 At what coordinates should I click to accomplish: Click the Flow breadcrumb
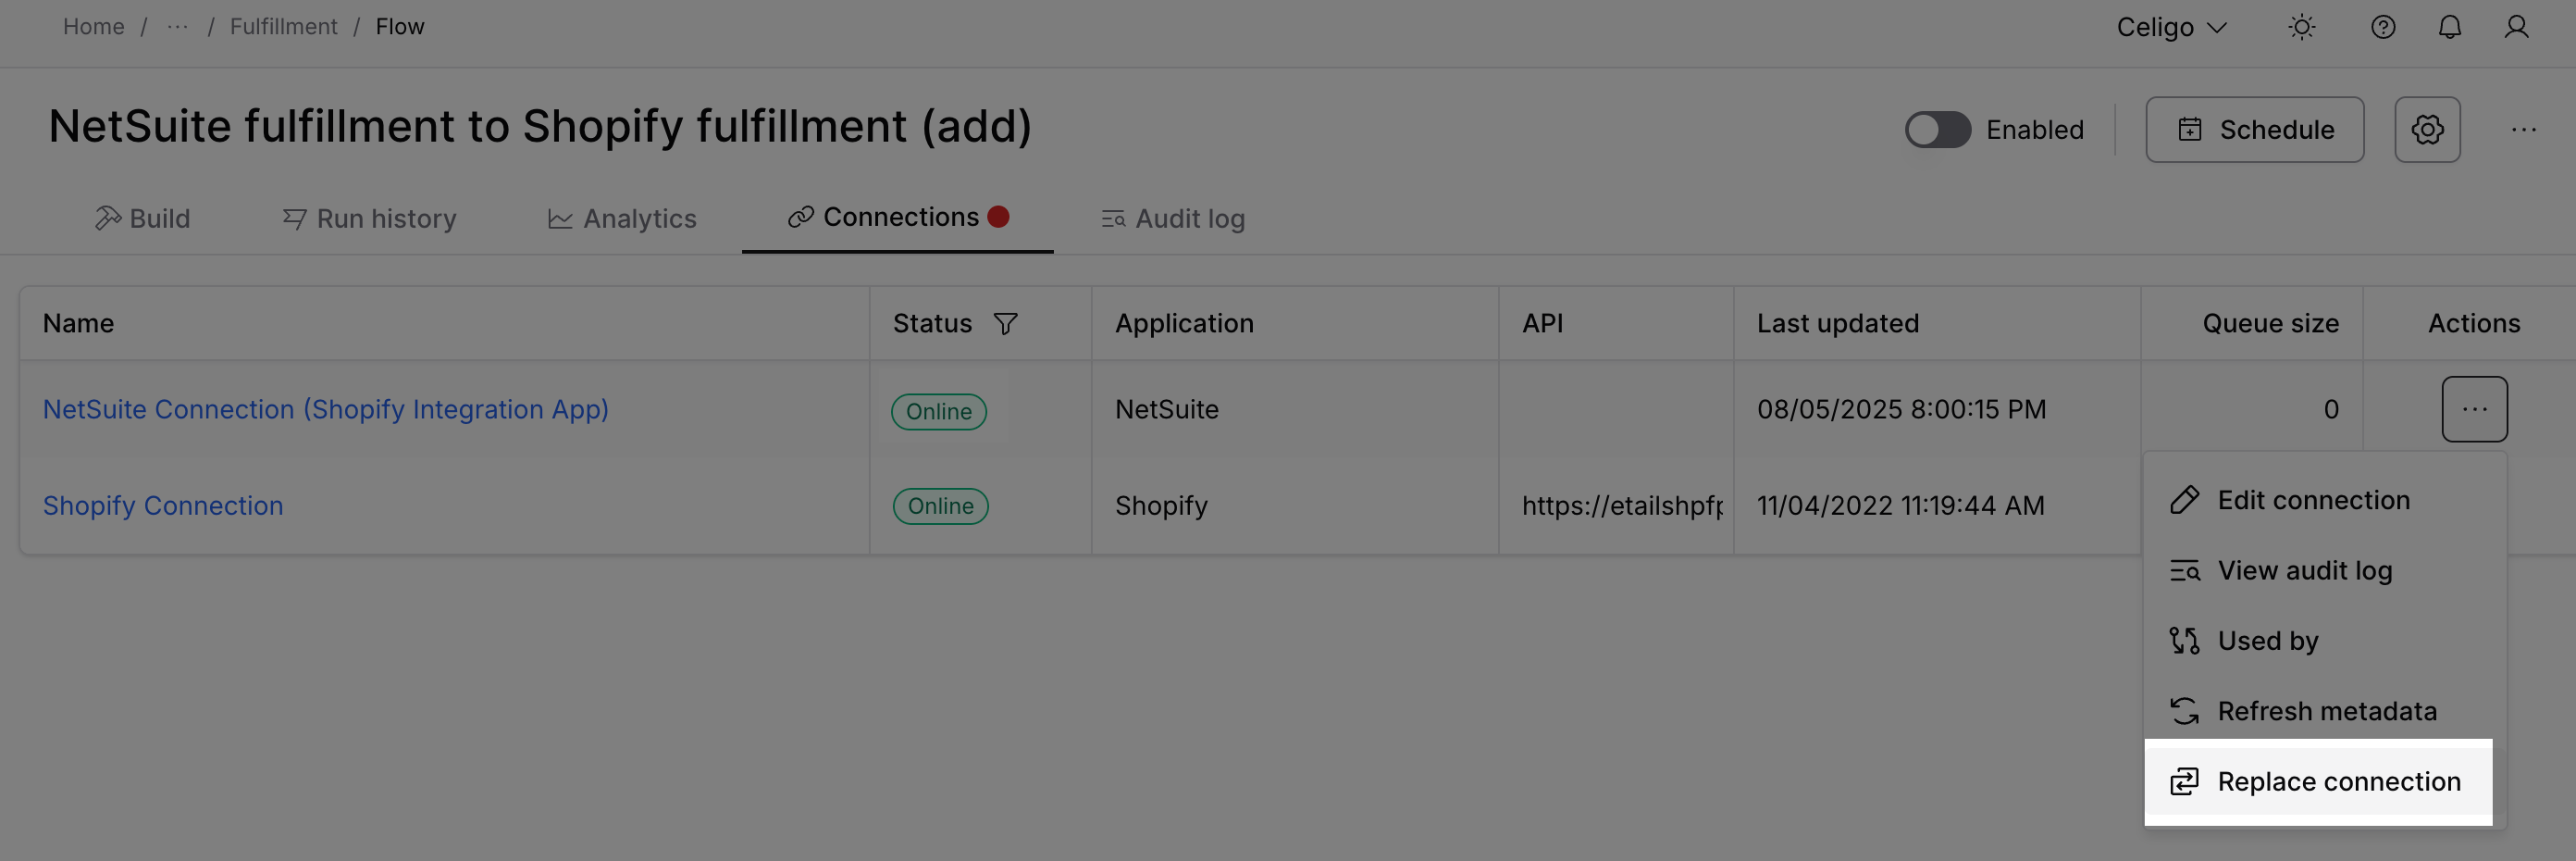click(x=400, y=27)
